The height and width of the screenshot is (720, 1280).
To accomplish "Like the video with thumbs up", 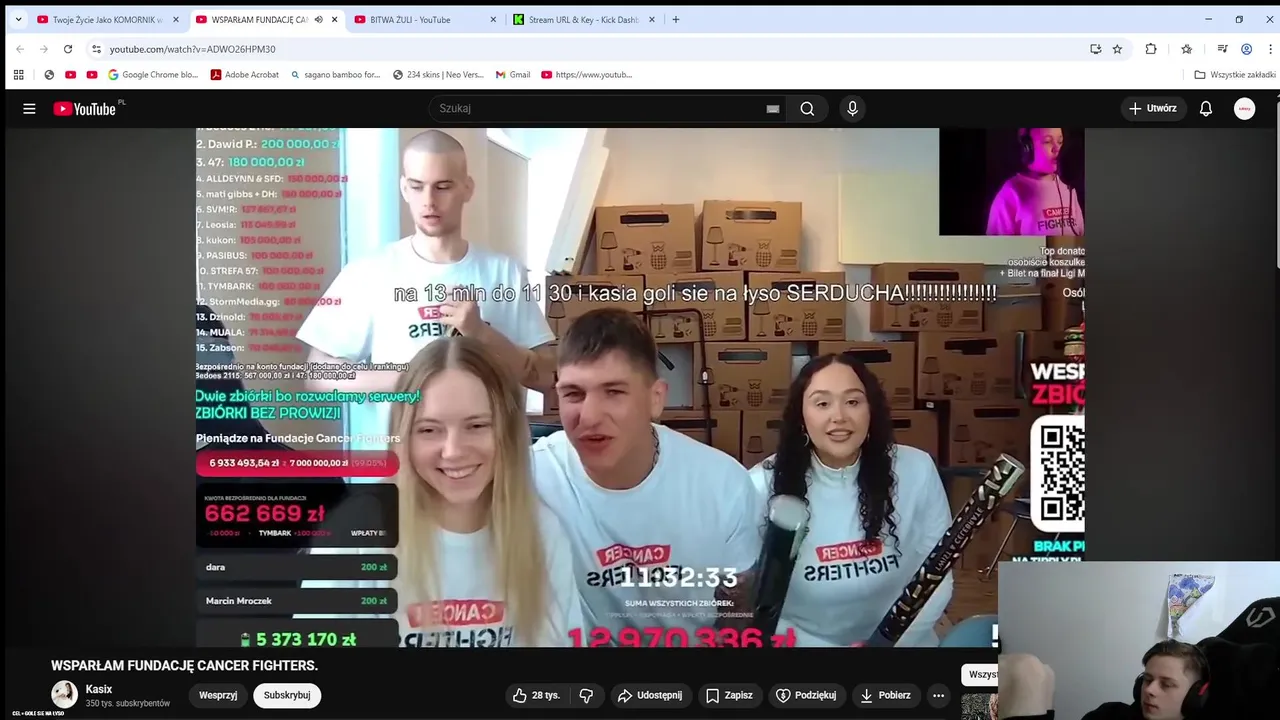I will [x=537, y=695].
